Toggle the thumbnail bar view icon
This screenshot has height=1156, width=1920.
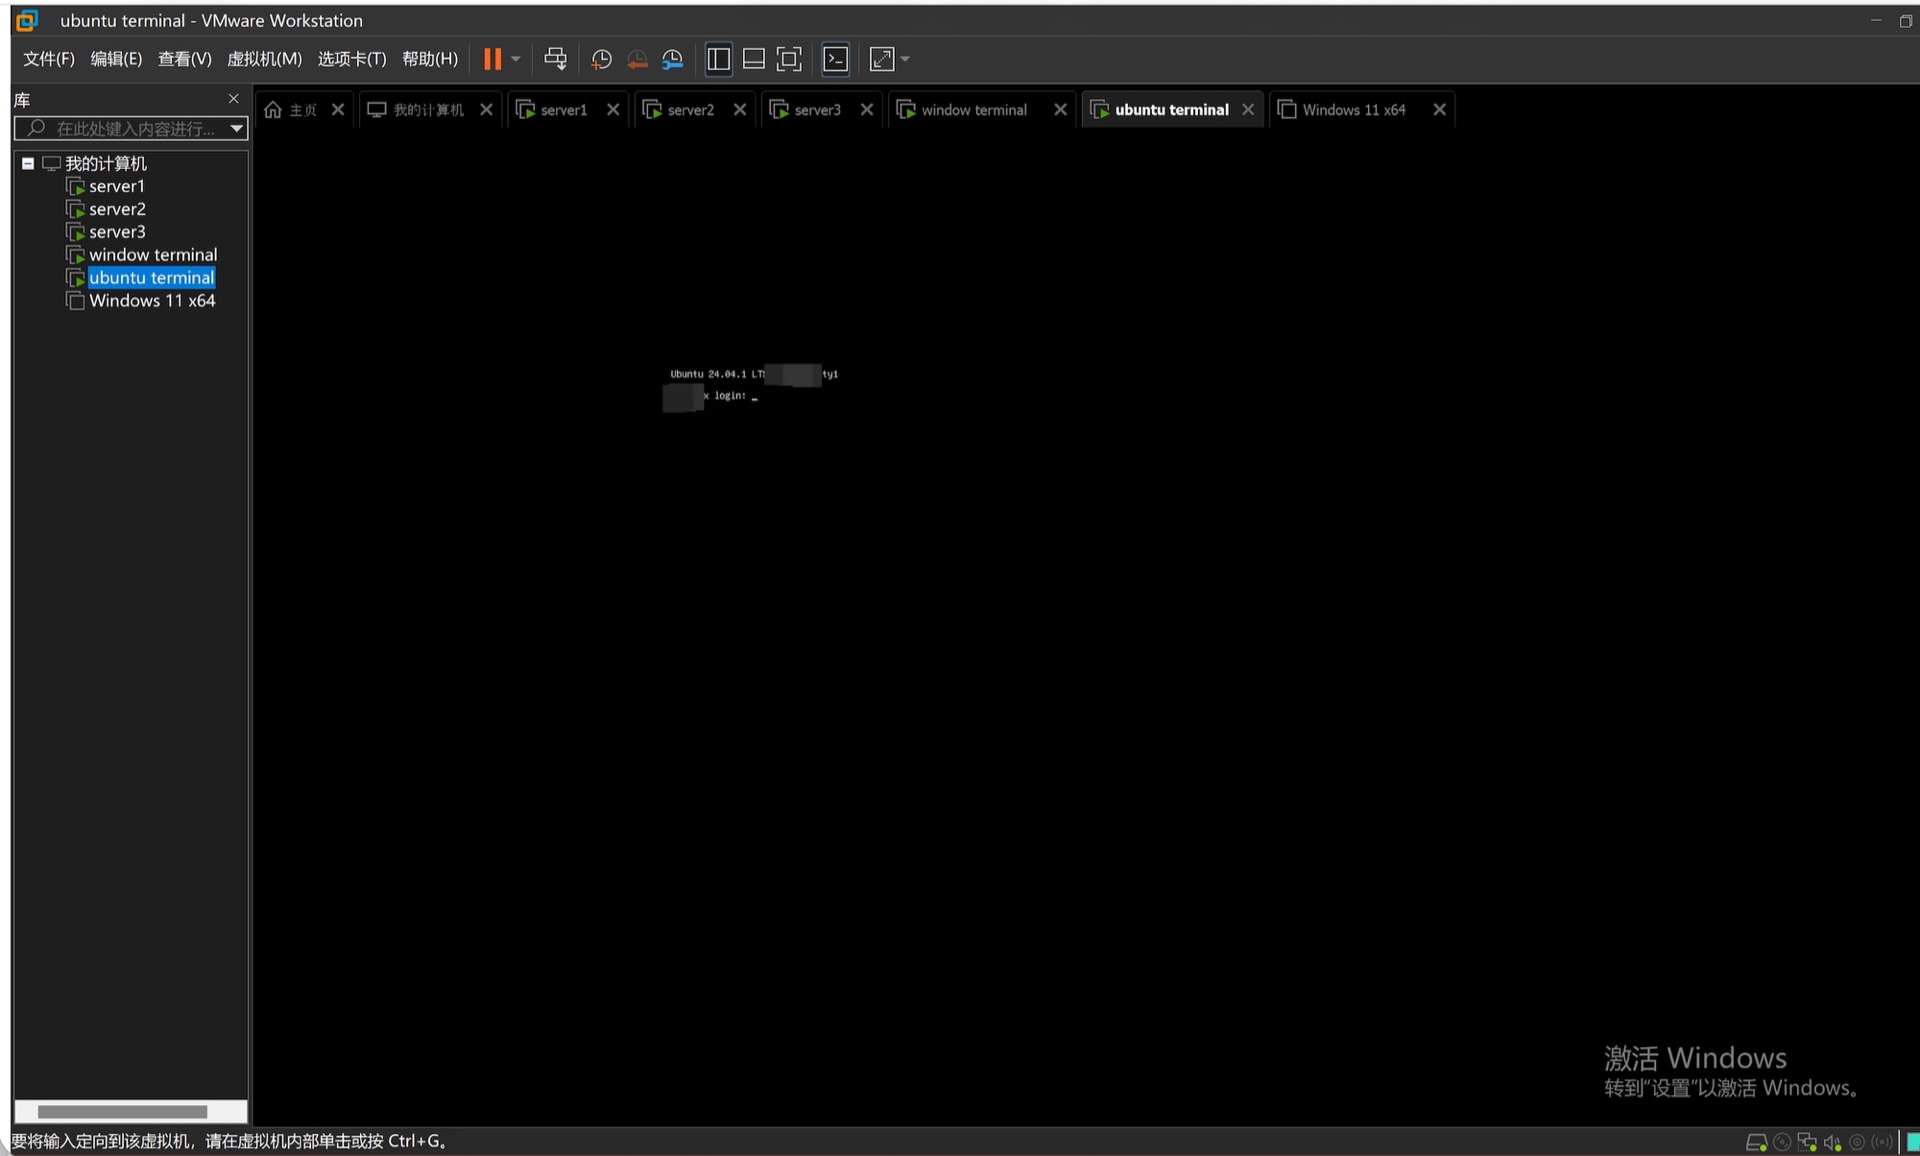pos(754,59)
